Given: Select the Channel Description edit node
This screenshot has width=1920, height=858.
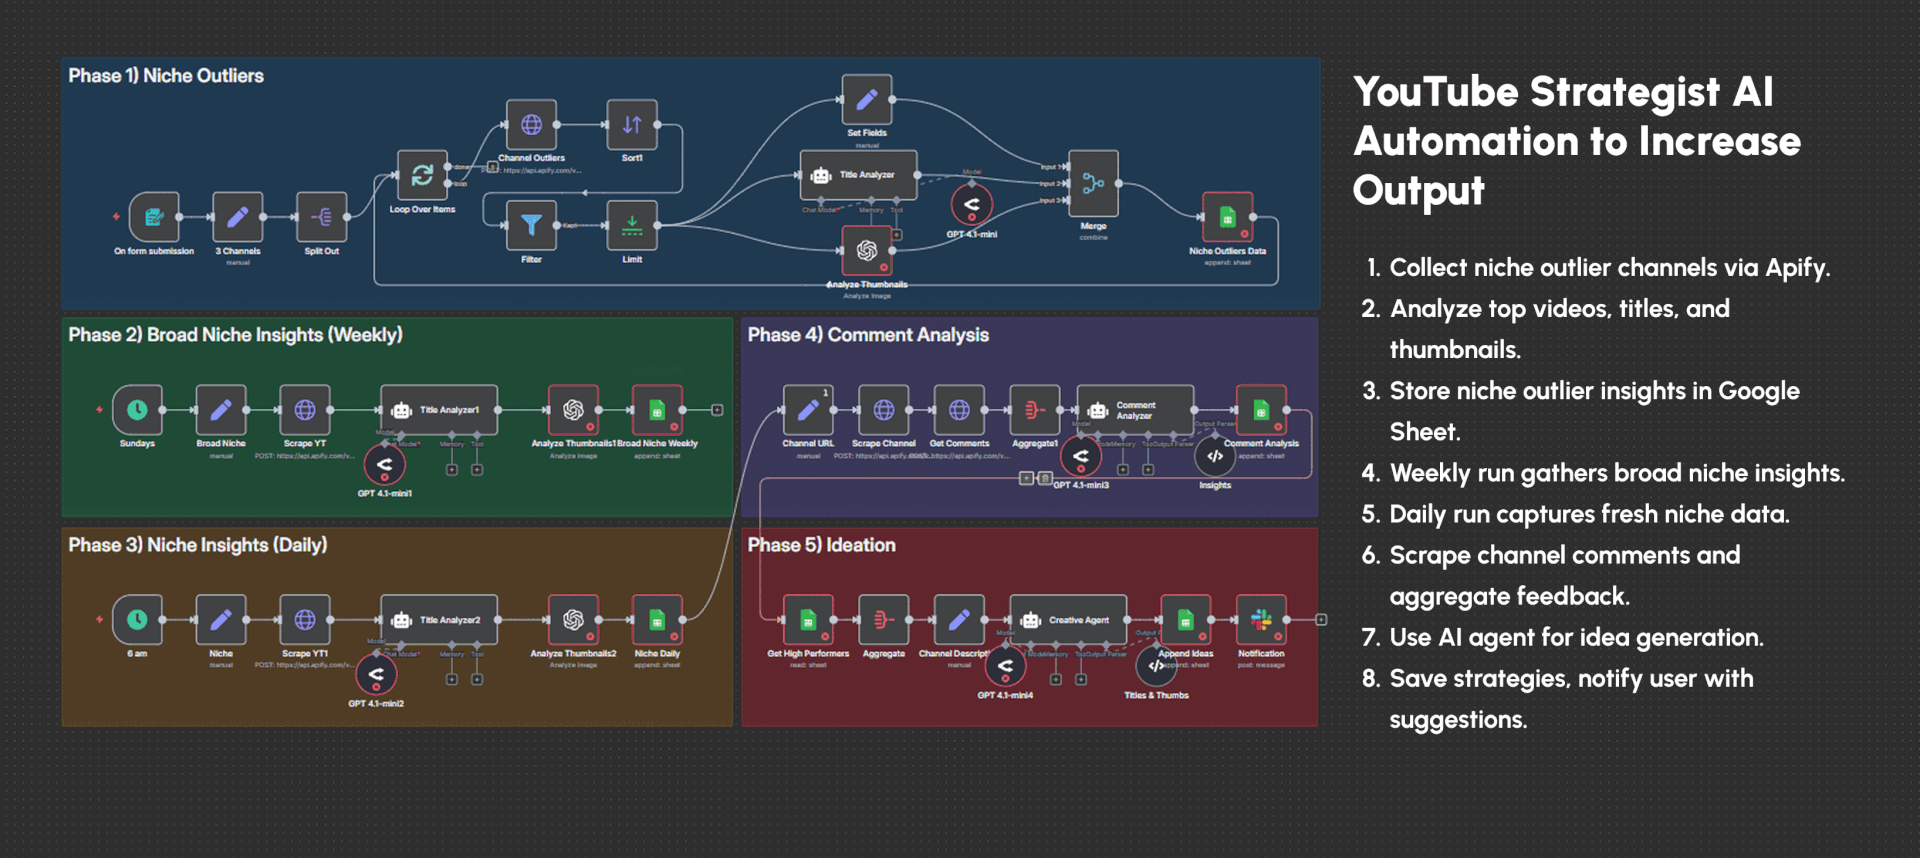Looking at the screenshot, I should click(x=959, y=620).
